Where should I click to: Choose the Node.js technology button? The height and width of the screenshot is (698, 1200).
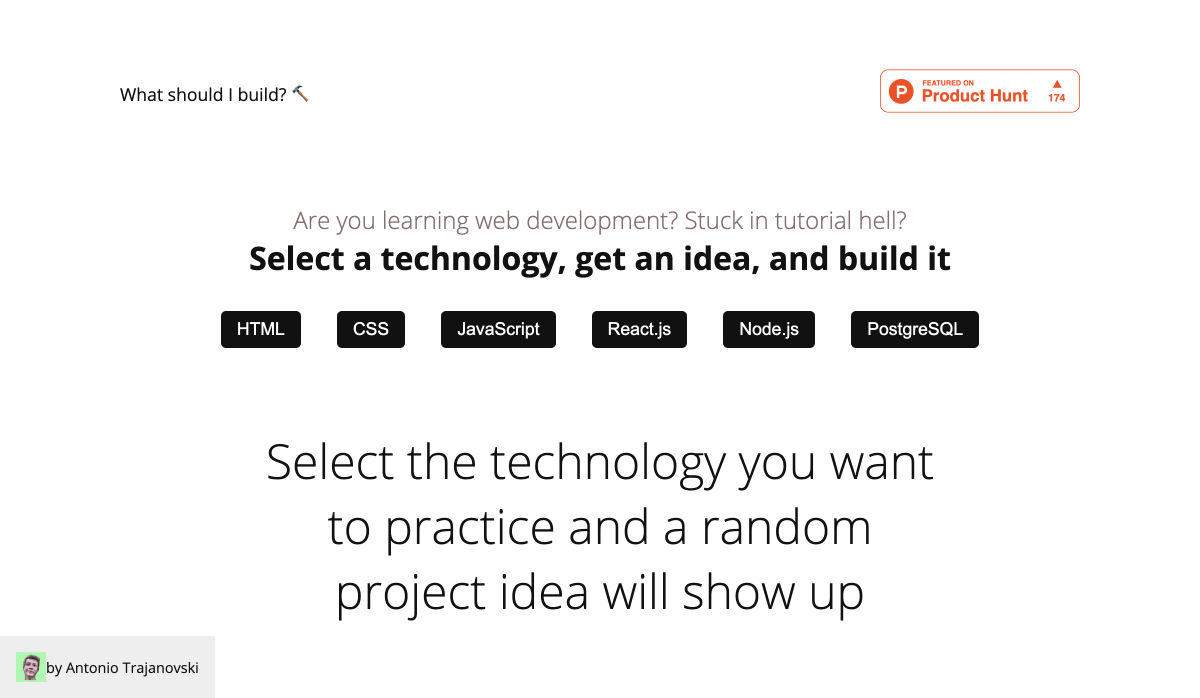click(x=769, y=329)
